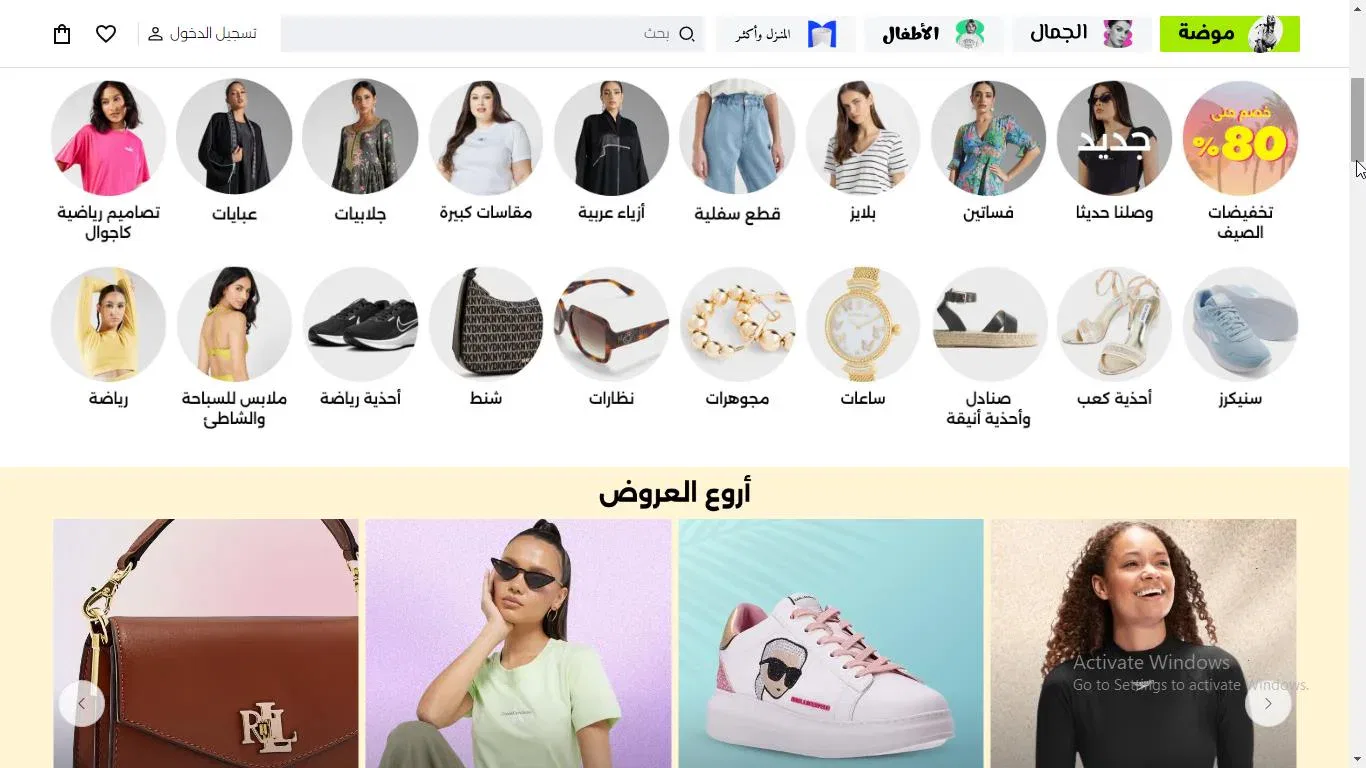Open the 80% تخفيضات الصيف summer sale circle
1366x768 pixels.
click(1240, 138)
